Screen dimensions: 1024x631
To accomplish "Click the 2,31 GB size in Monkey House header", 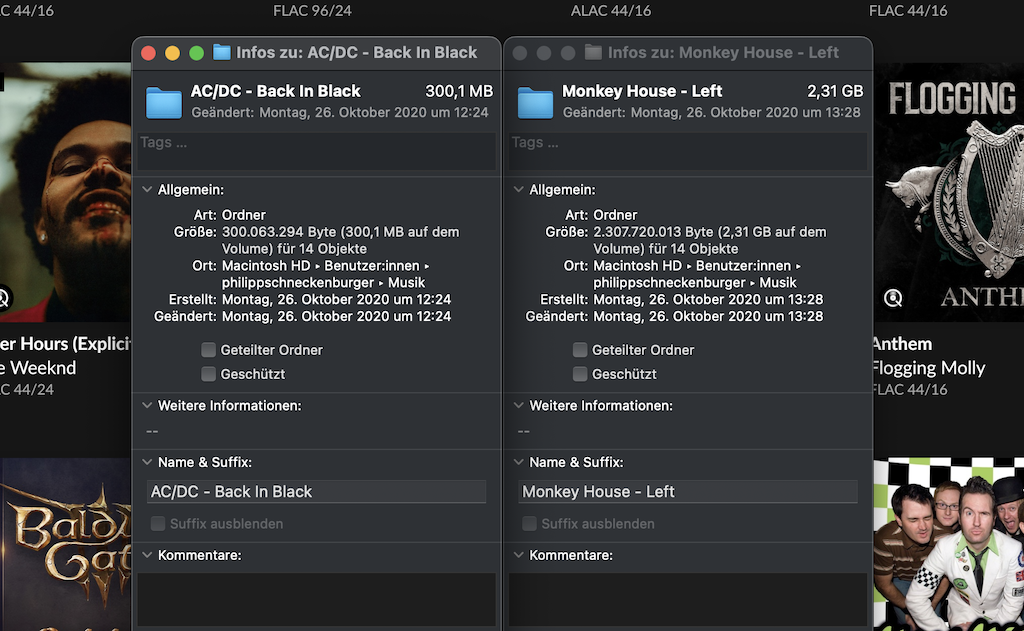I will 835,91.
